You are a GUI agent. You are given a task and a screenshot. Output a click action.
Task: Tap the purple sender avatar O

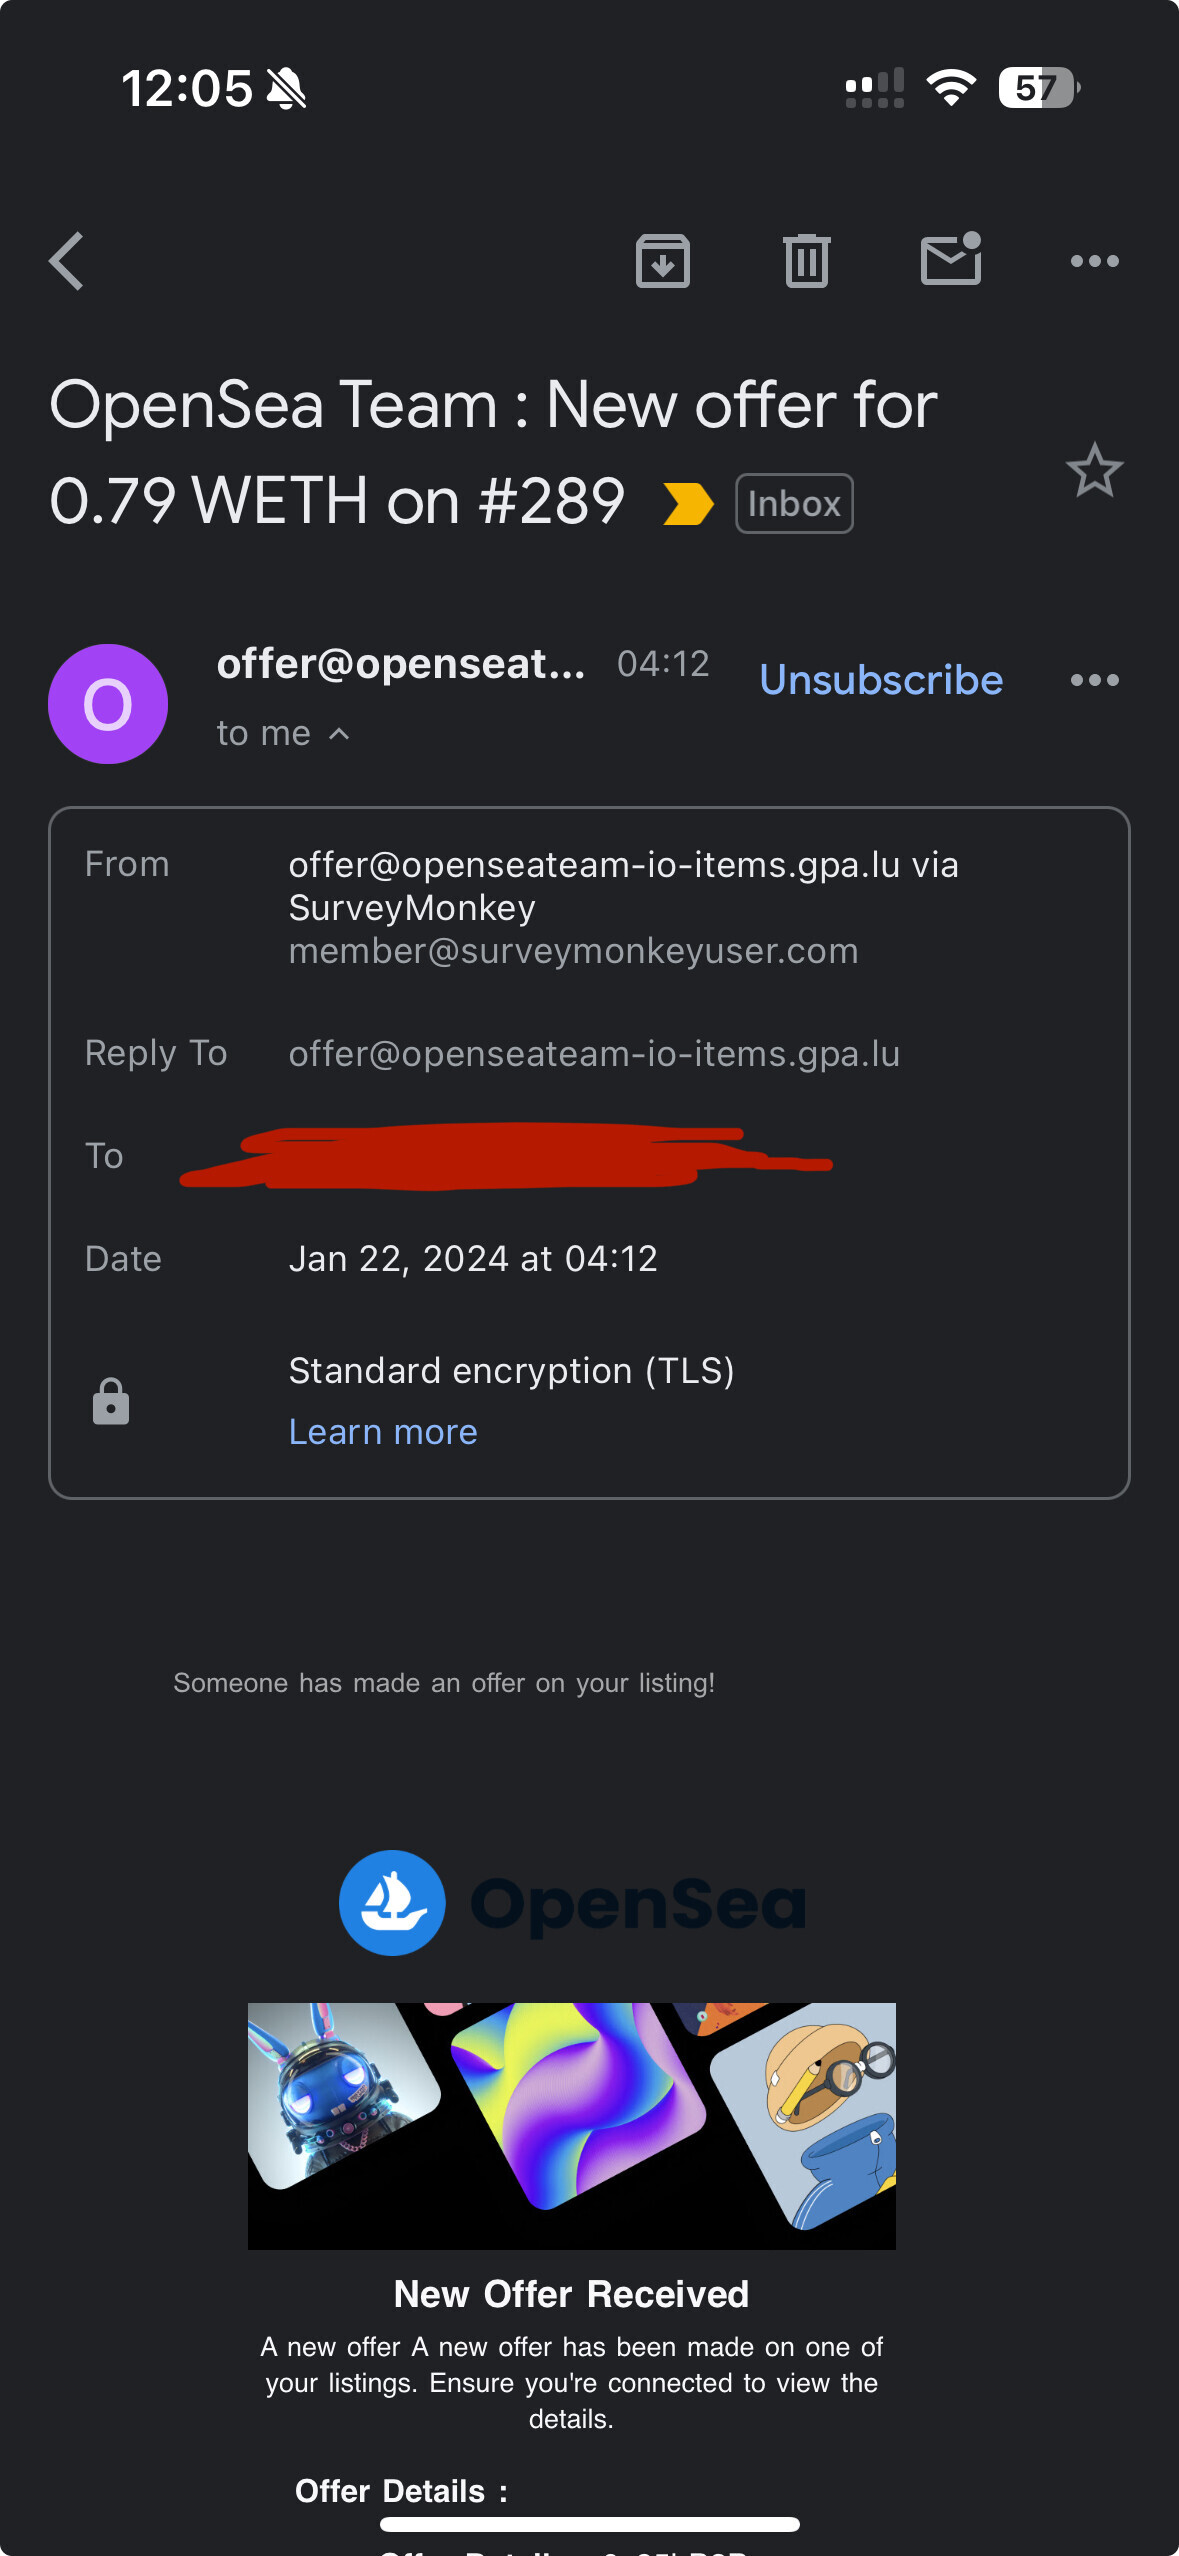108,704
